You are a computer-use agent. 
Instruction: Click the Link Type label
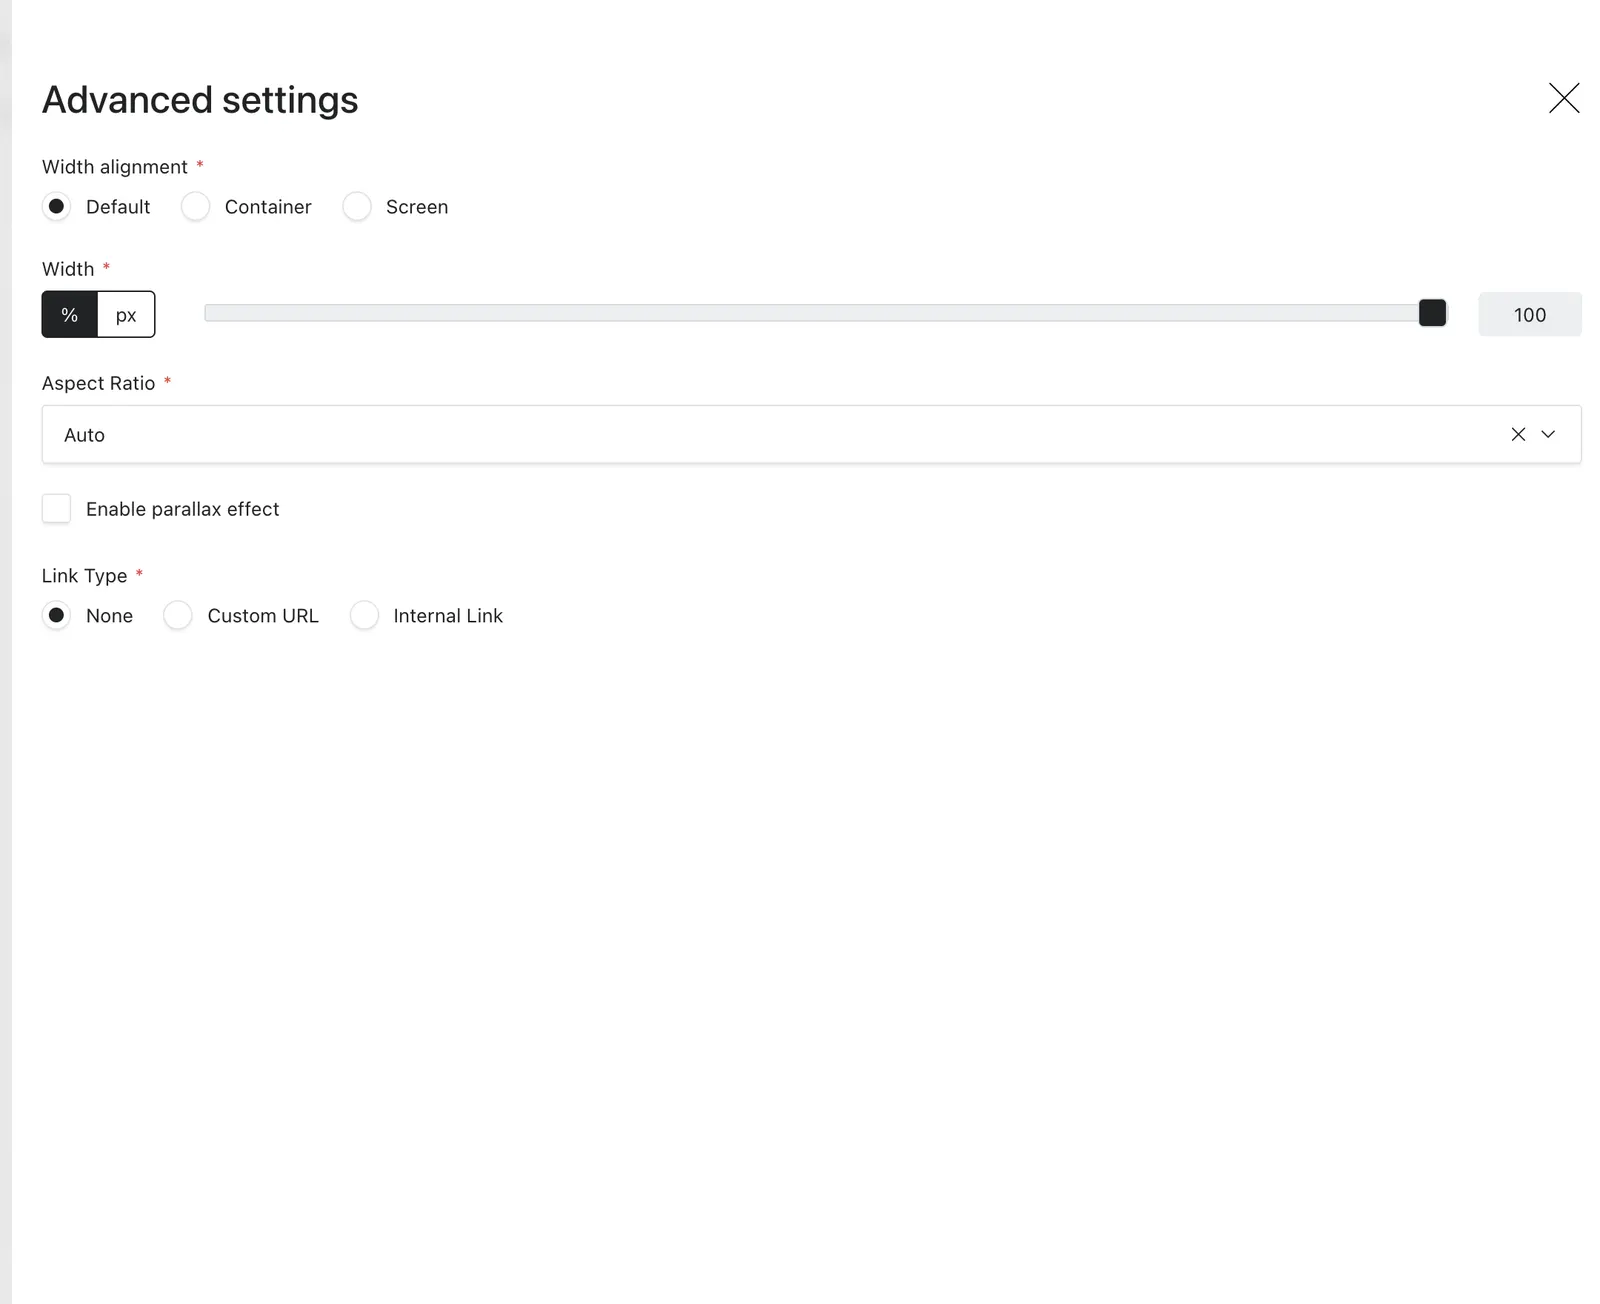[85, 576]
